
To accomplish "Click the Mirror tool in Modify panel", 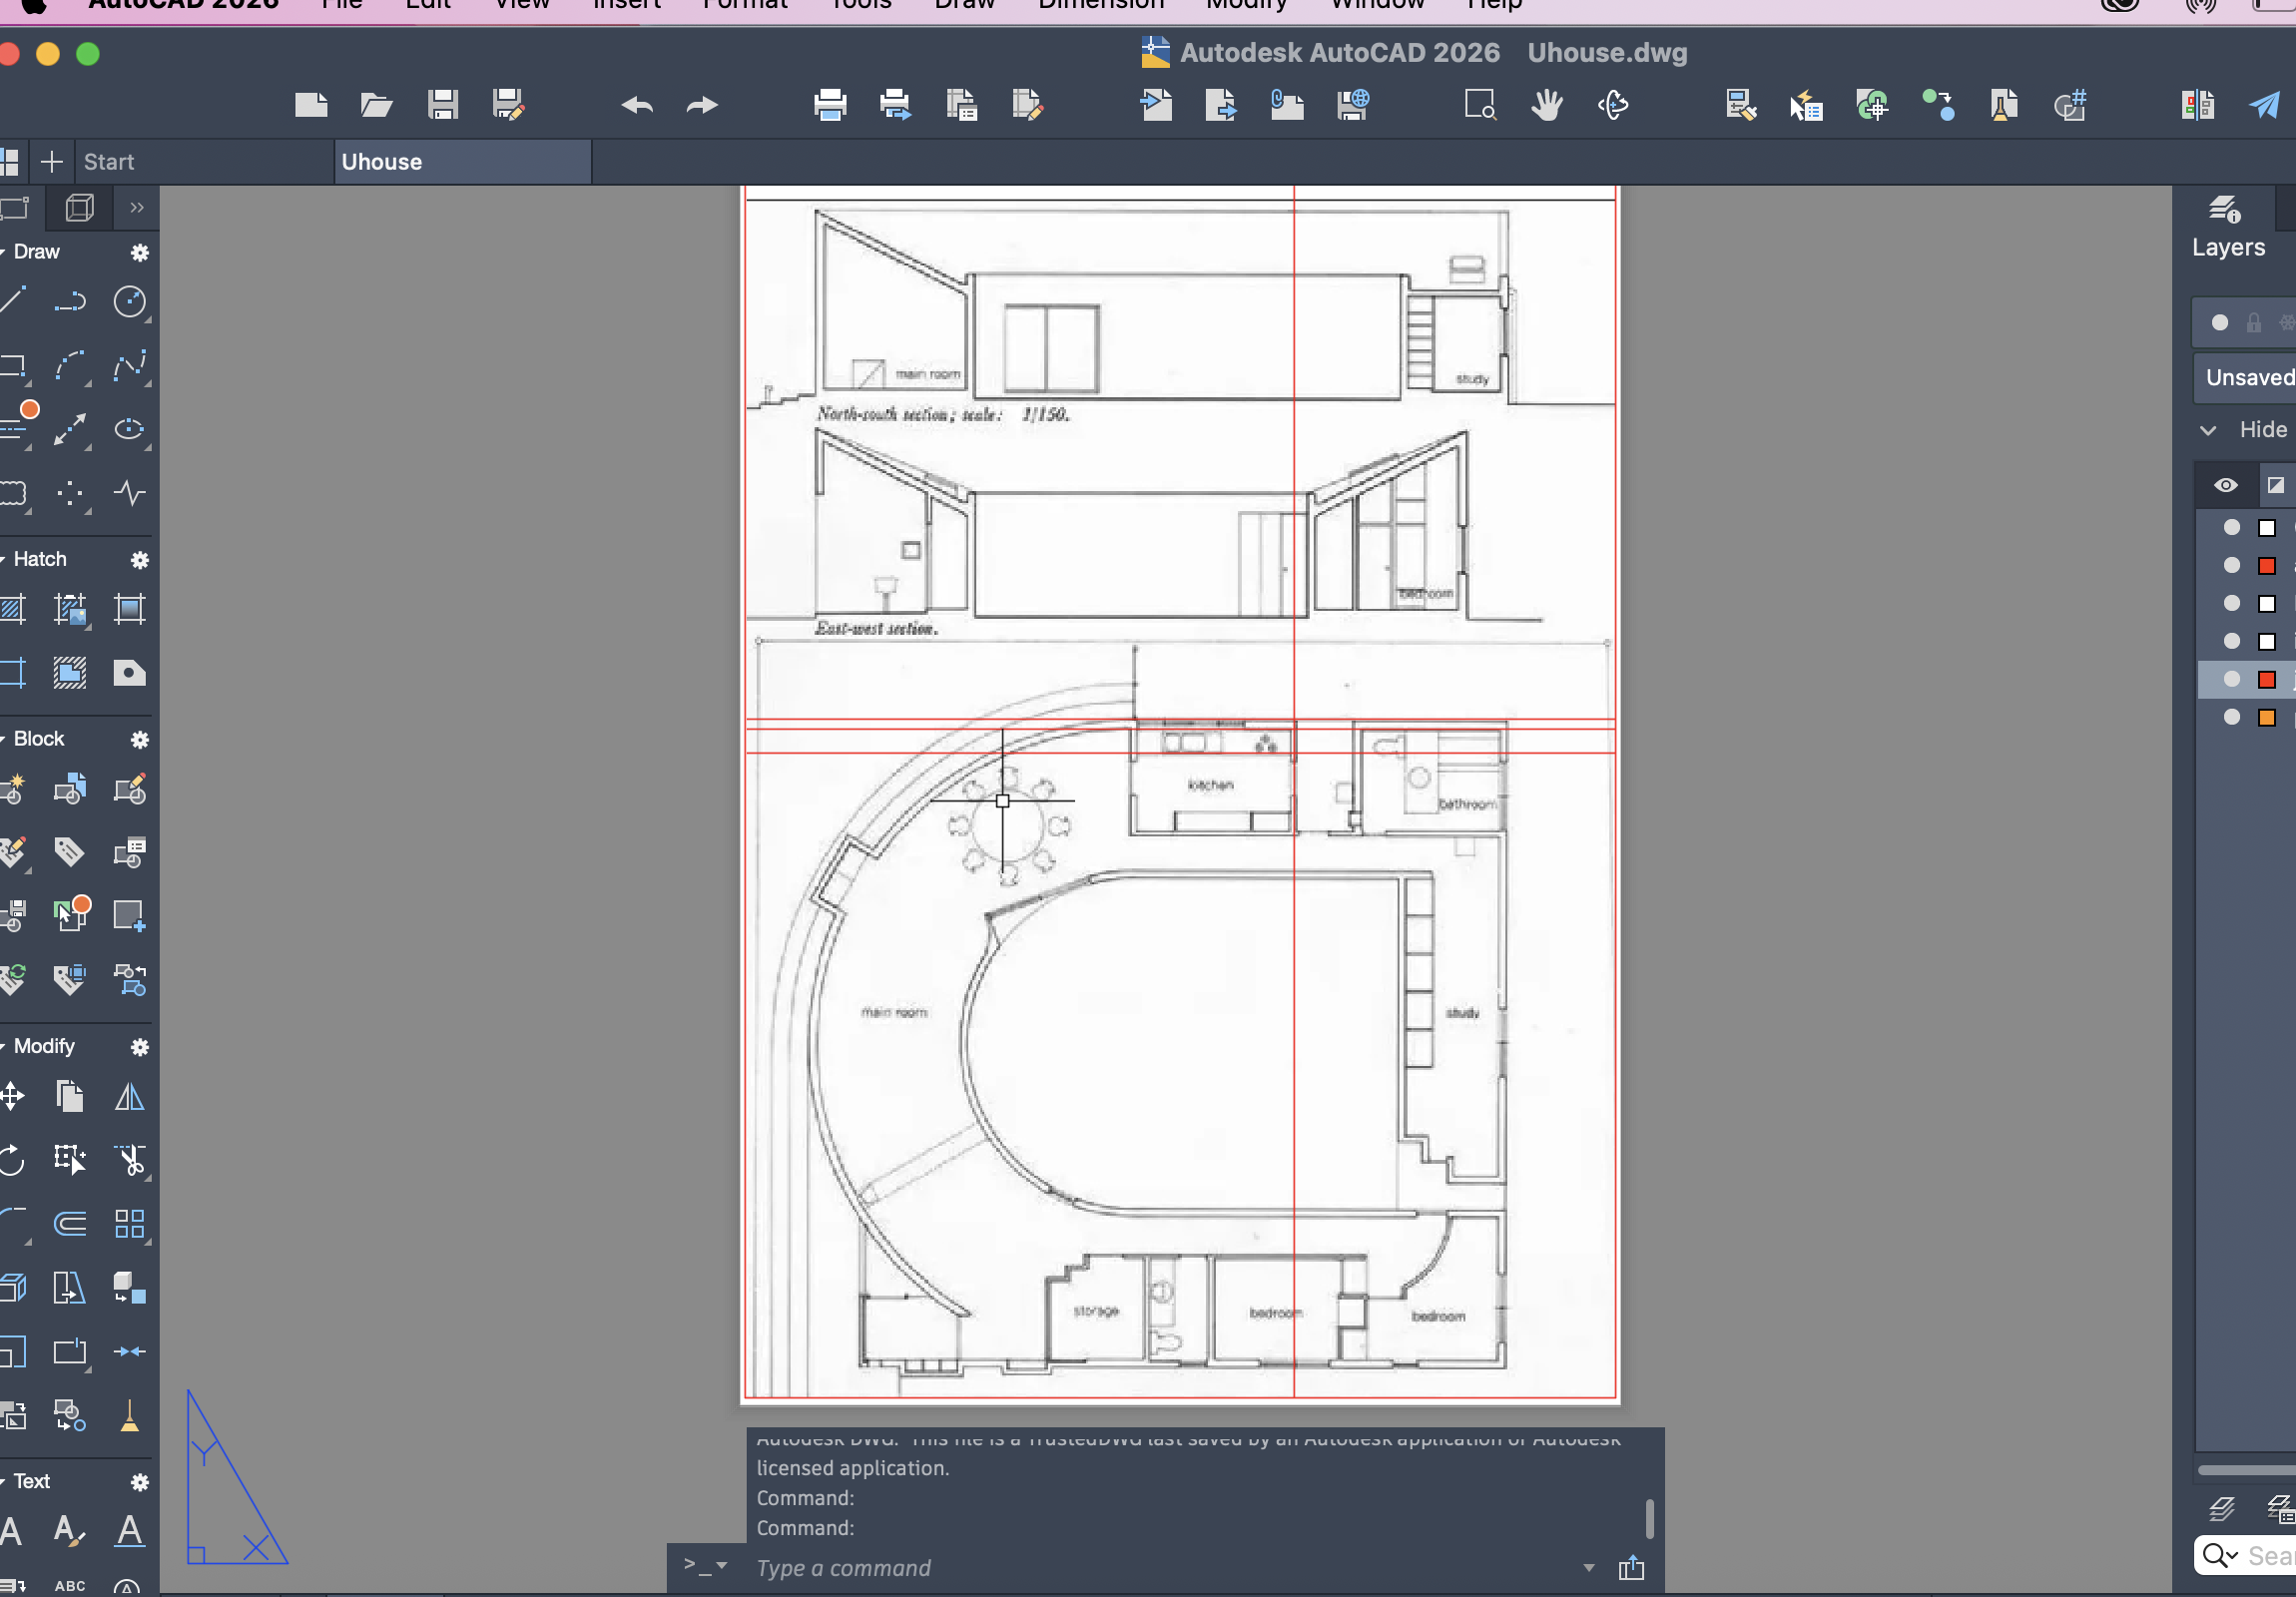I will click(129, 1097).
